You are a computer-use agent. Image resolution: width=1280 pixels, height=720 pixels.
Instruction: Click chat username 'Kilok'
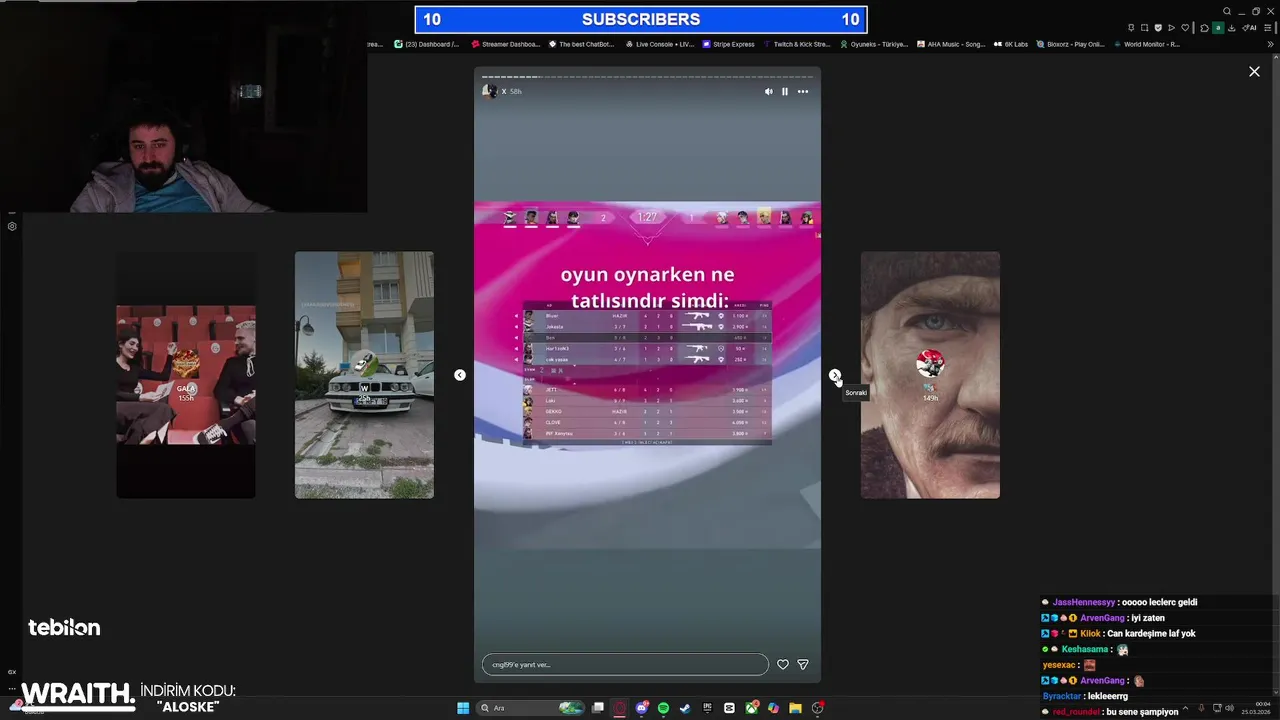[1090, 633]
